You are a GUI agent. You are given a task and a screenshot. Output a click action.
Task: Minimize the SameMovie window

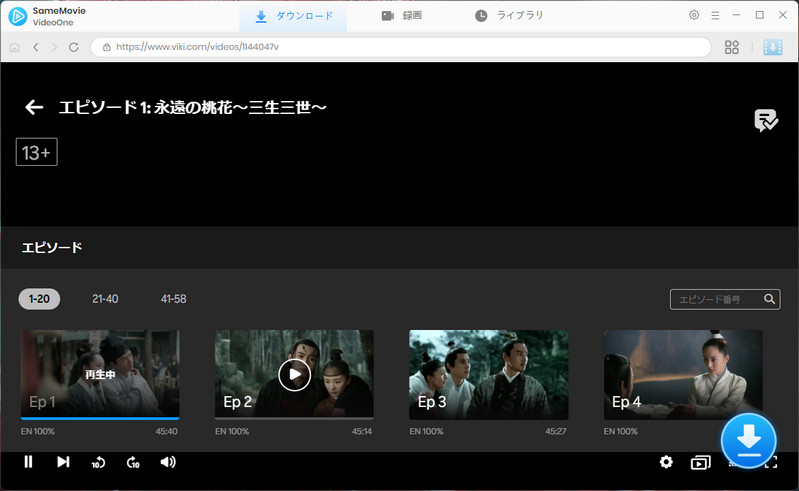[736, 15]
